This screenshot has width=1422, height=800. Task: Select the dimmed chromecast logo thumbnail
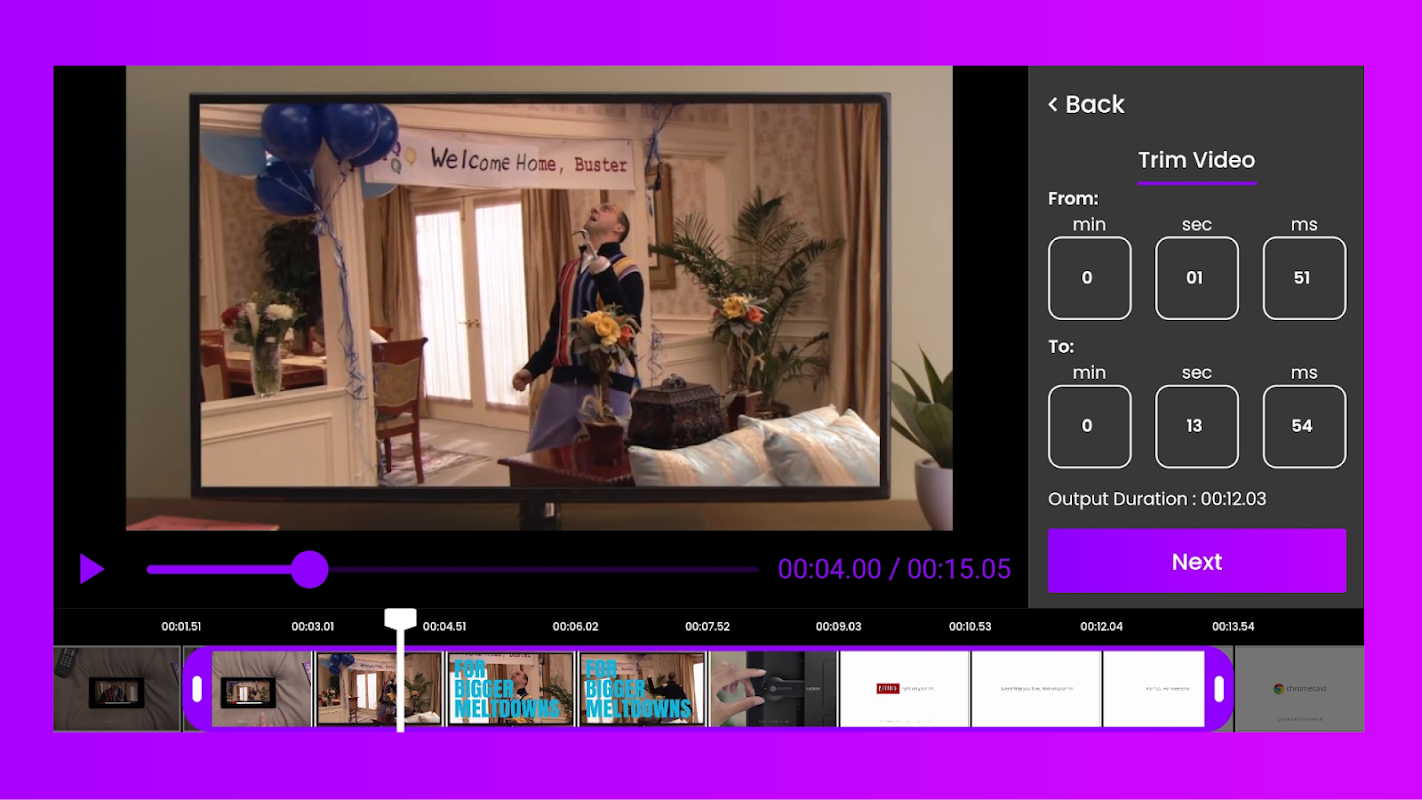[1299, 689]
